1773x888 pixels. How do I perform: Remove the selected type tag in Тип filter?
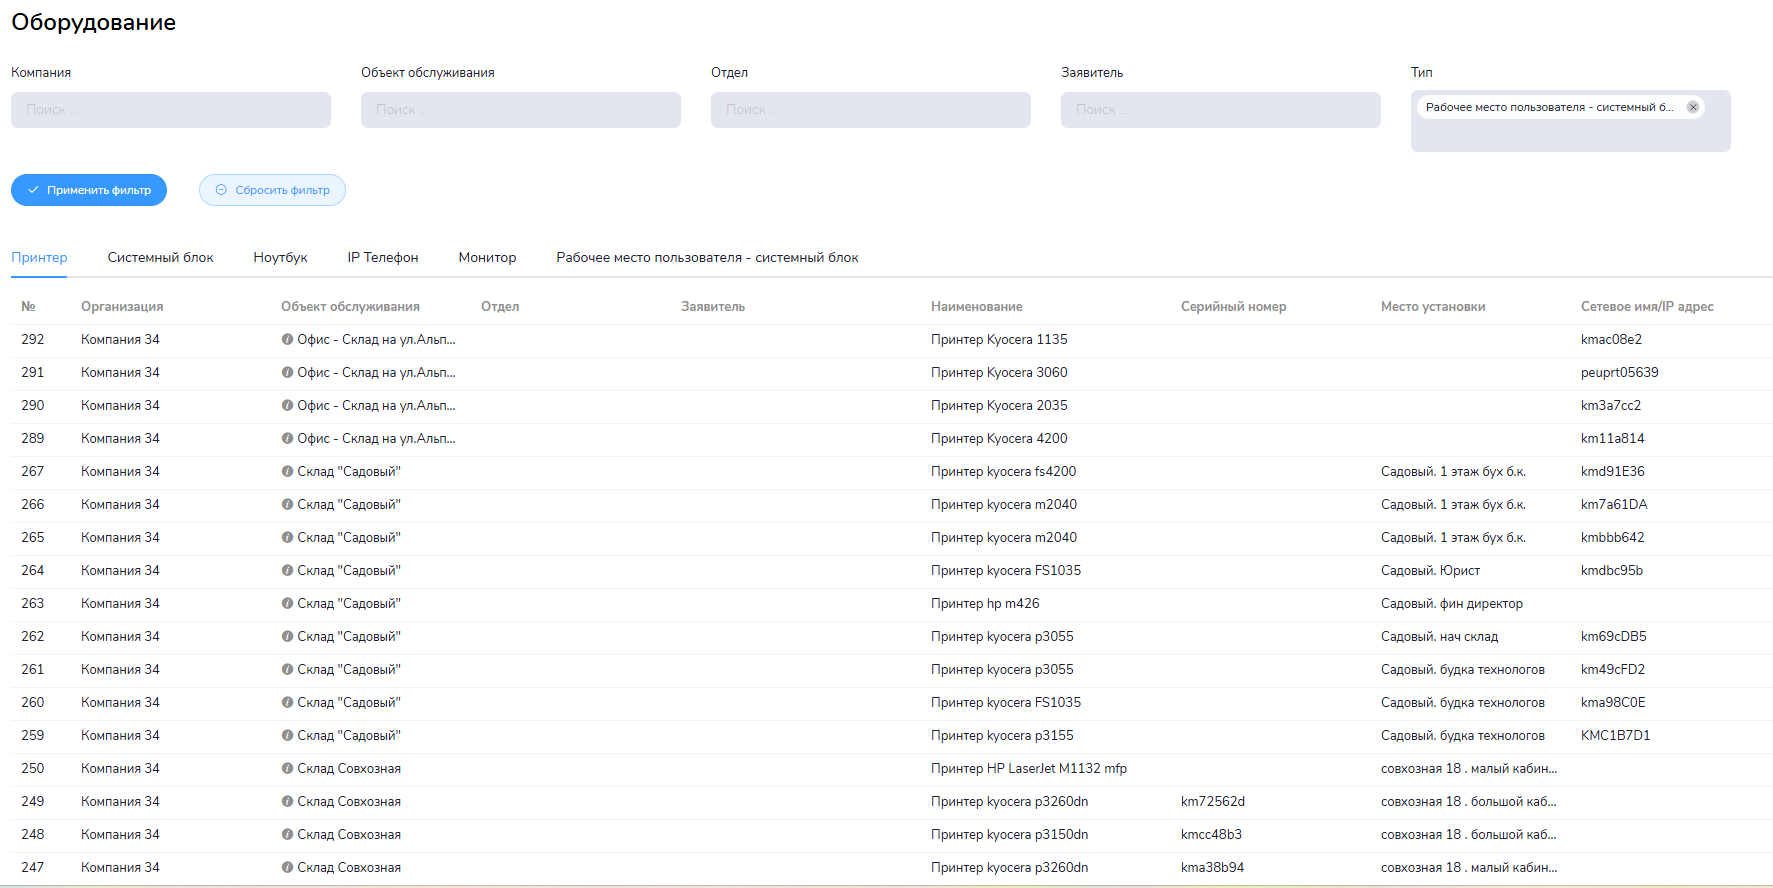pos(1693,107)
